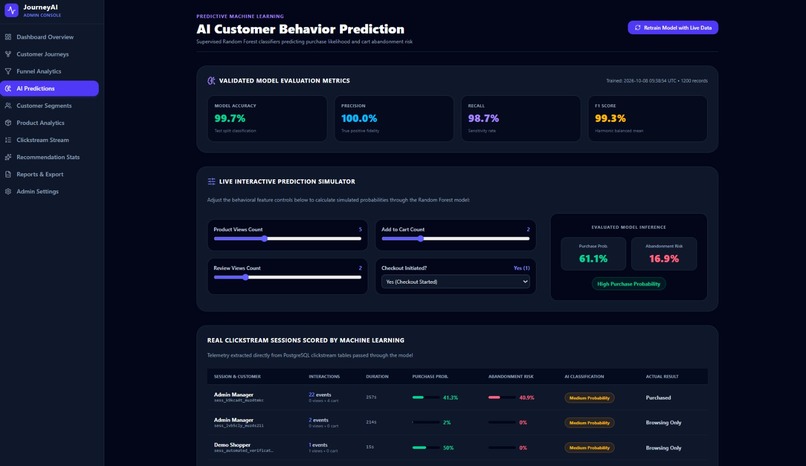
Task: Click the 100.0% precision value
Action: click(x=359, y=118)
